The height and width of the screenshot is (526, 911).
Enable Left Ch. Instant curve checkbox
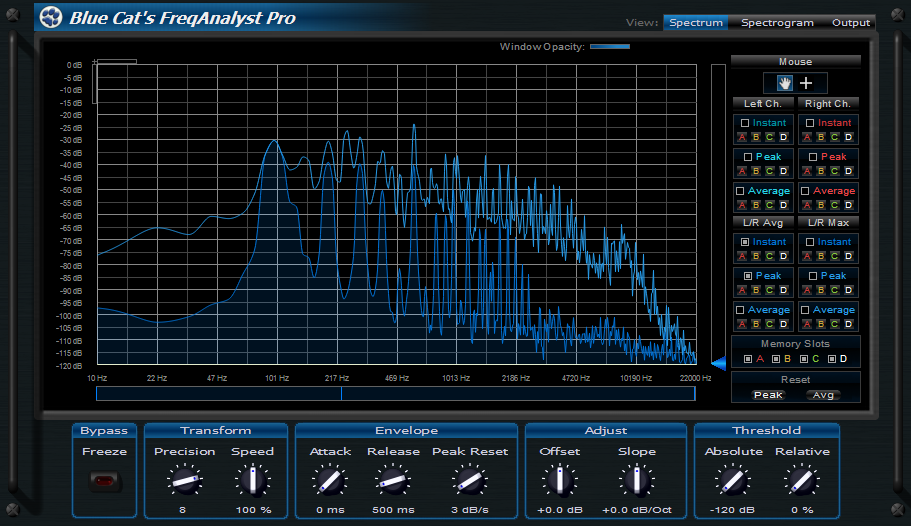745,123
